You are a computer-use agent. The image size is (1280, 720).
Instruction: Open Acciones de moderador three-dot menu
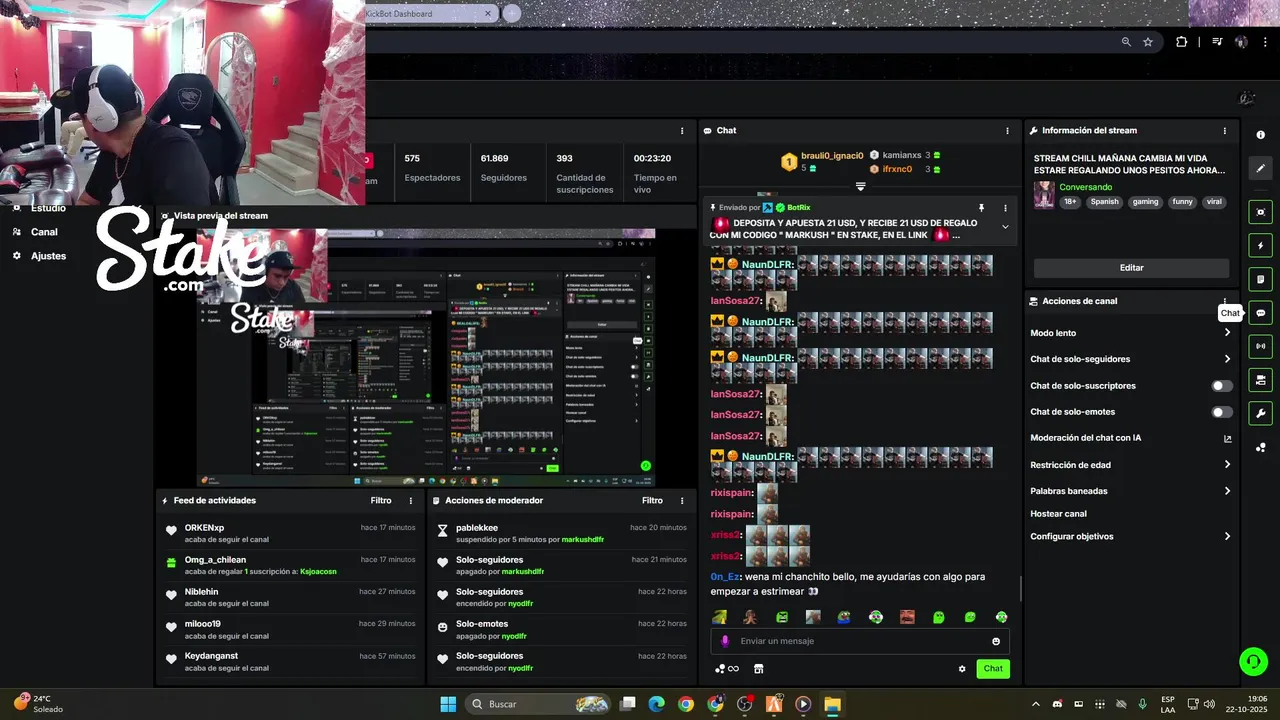click(x=682, y=500)
